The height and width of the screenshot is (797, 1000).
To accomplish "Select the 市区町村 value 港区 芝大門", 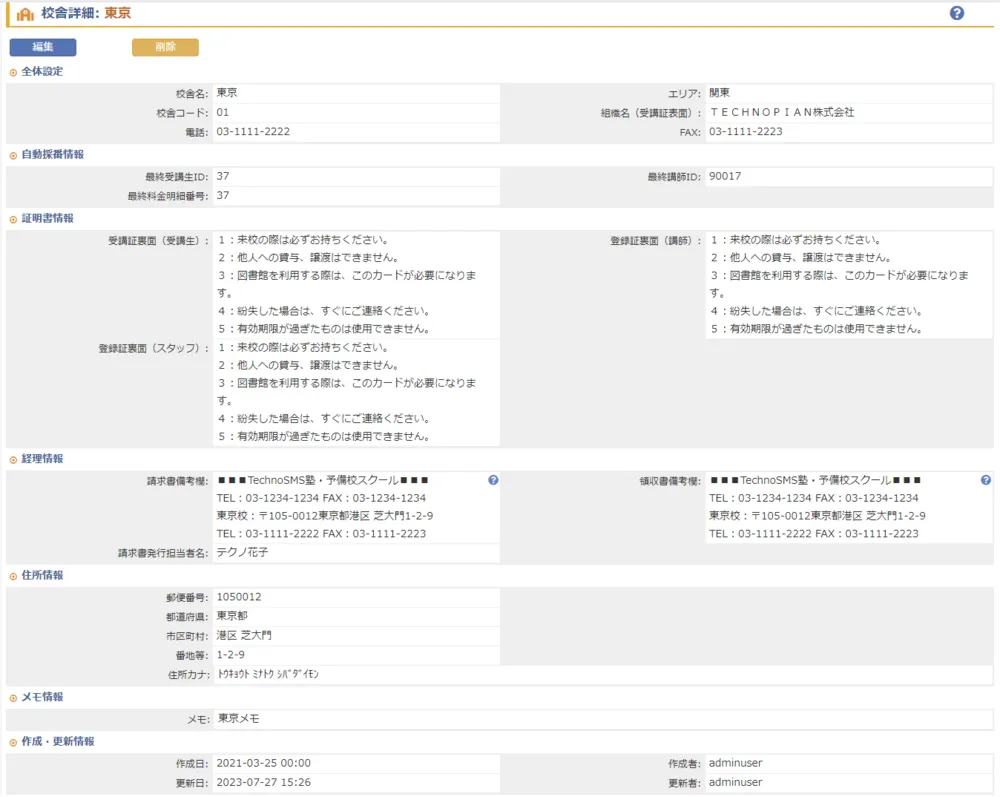I will tap(244, 636).
